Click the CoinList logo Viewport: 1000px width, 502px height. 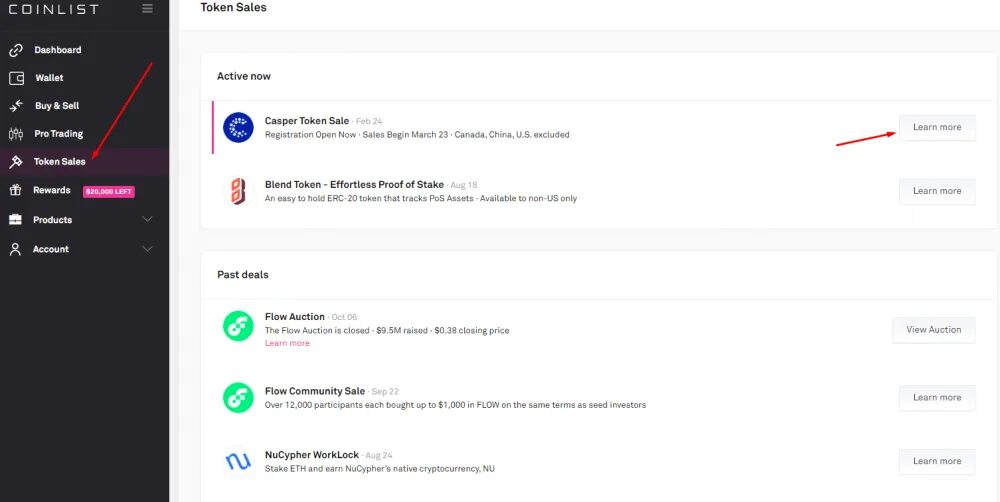[x=54, y=9]
